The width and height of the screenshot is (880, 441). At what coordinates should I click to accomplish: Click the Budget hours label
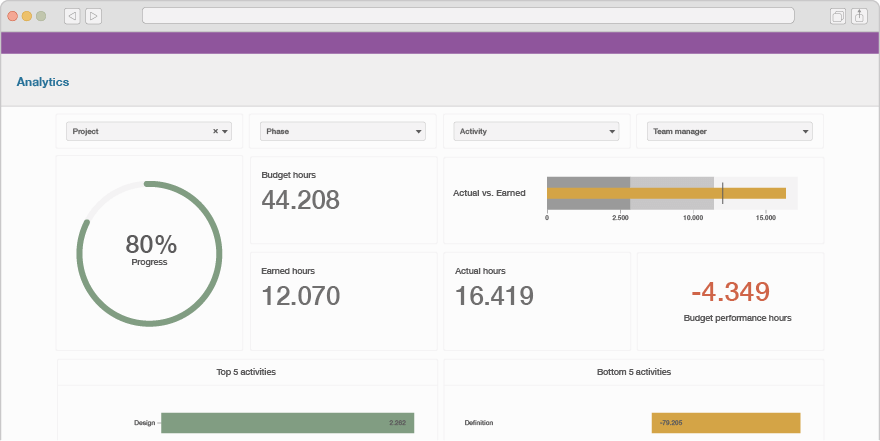coord(288,175)
